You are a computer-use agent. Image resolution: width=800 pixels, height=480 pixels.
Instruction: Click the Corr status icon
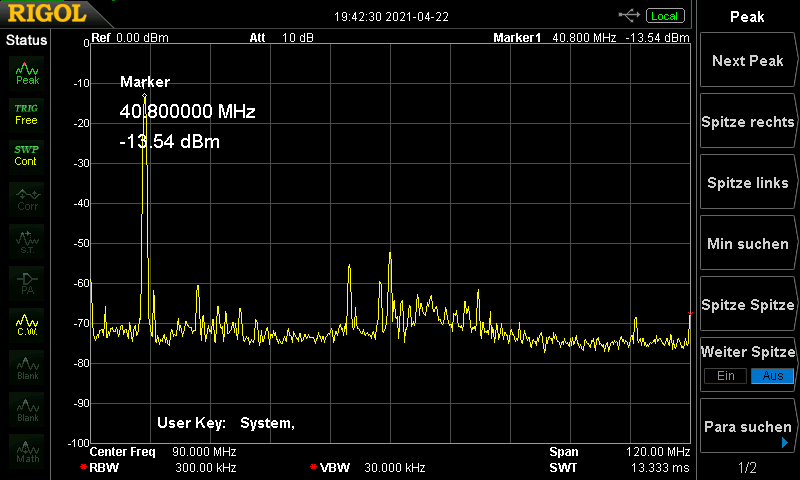pos(27,199)
